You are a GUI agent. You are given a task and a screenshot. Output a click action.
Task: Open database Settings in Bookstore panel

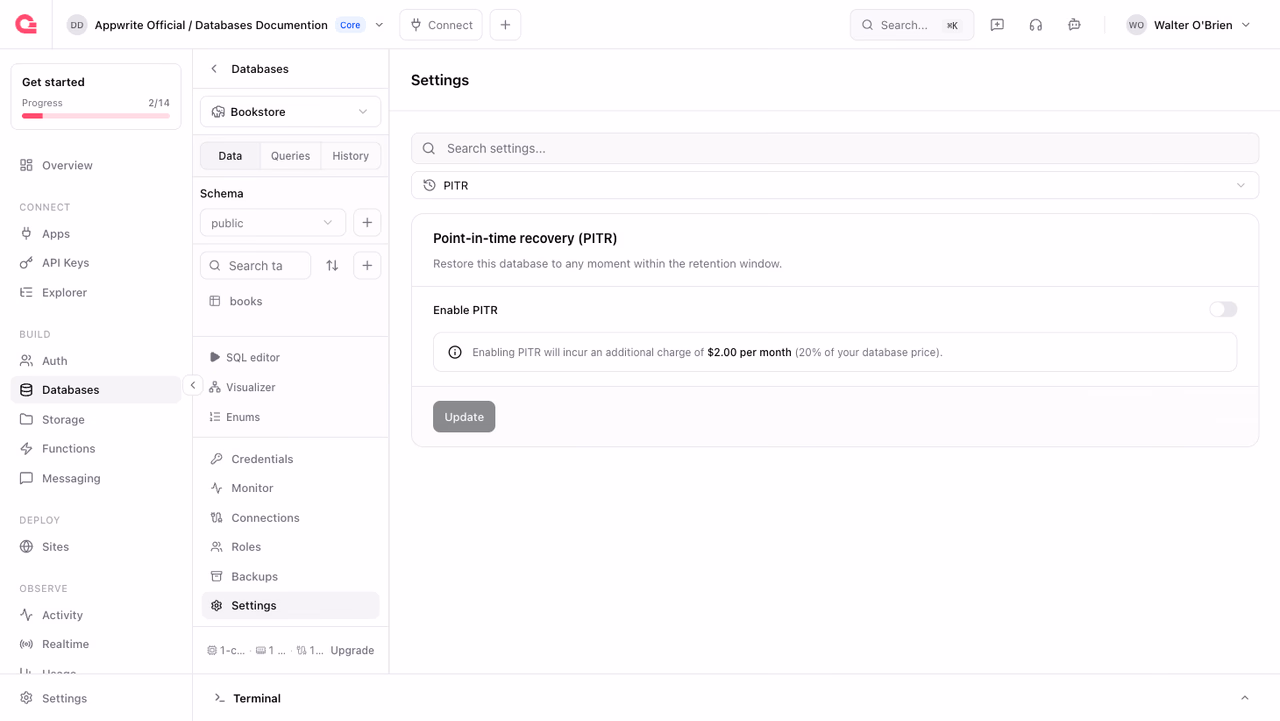[290, 606]
